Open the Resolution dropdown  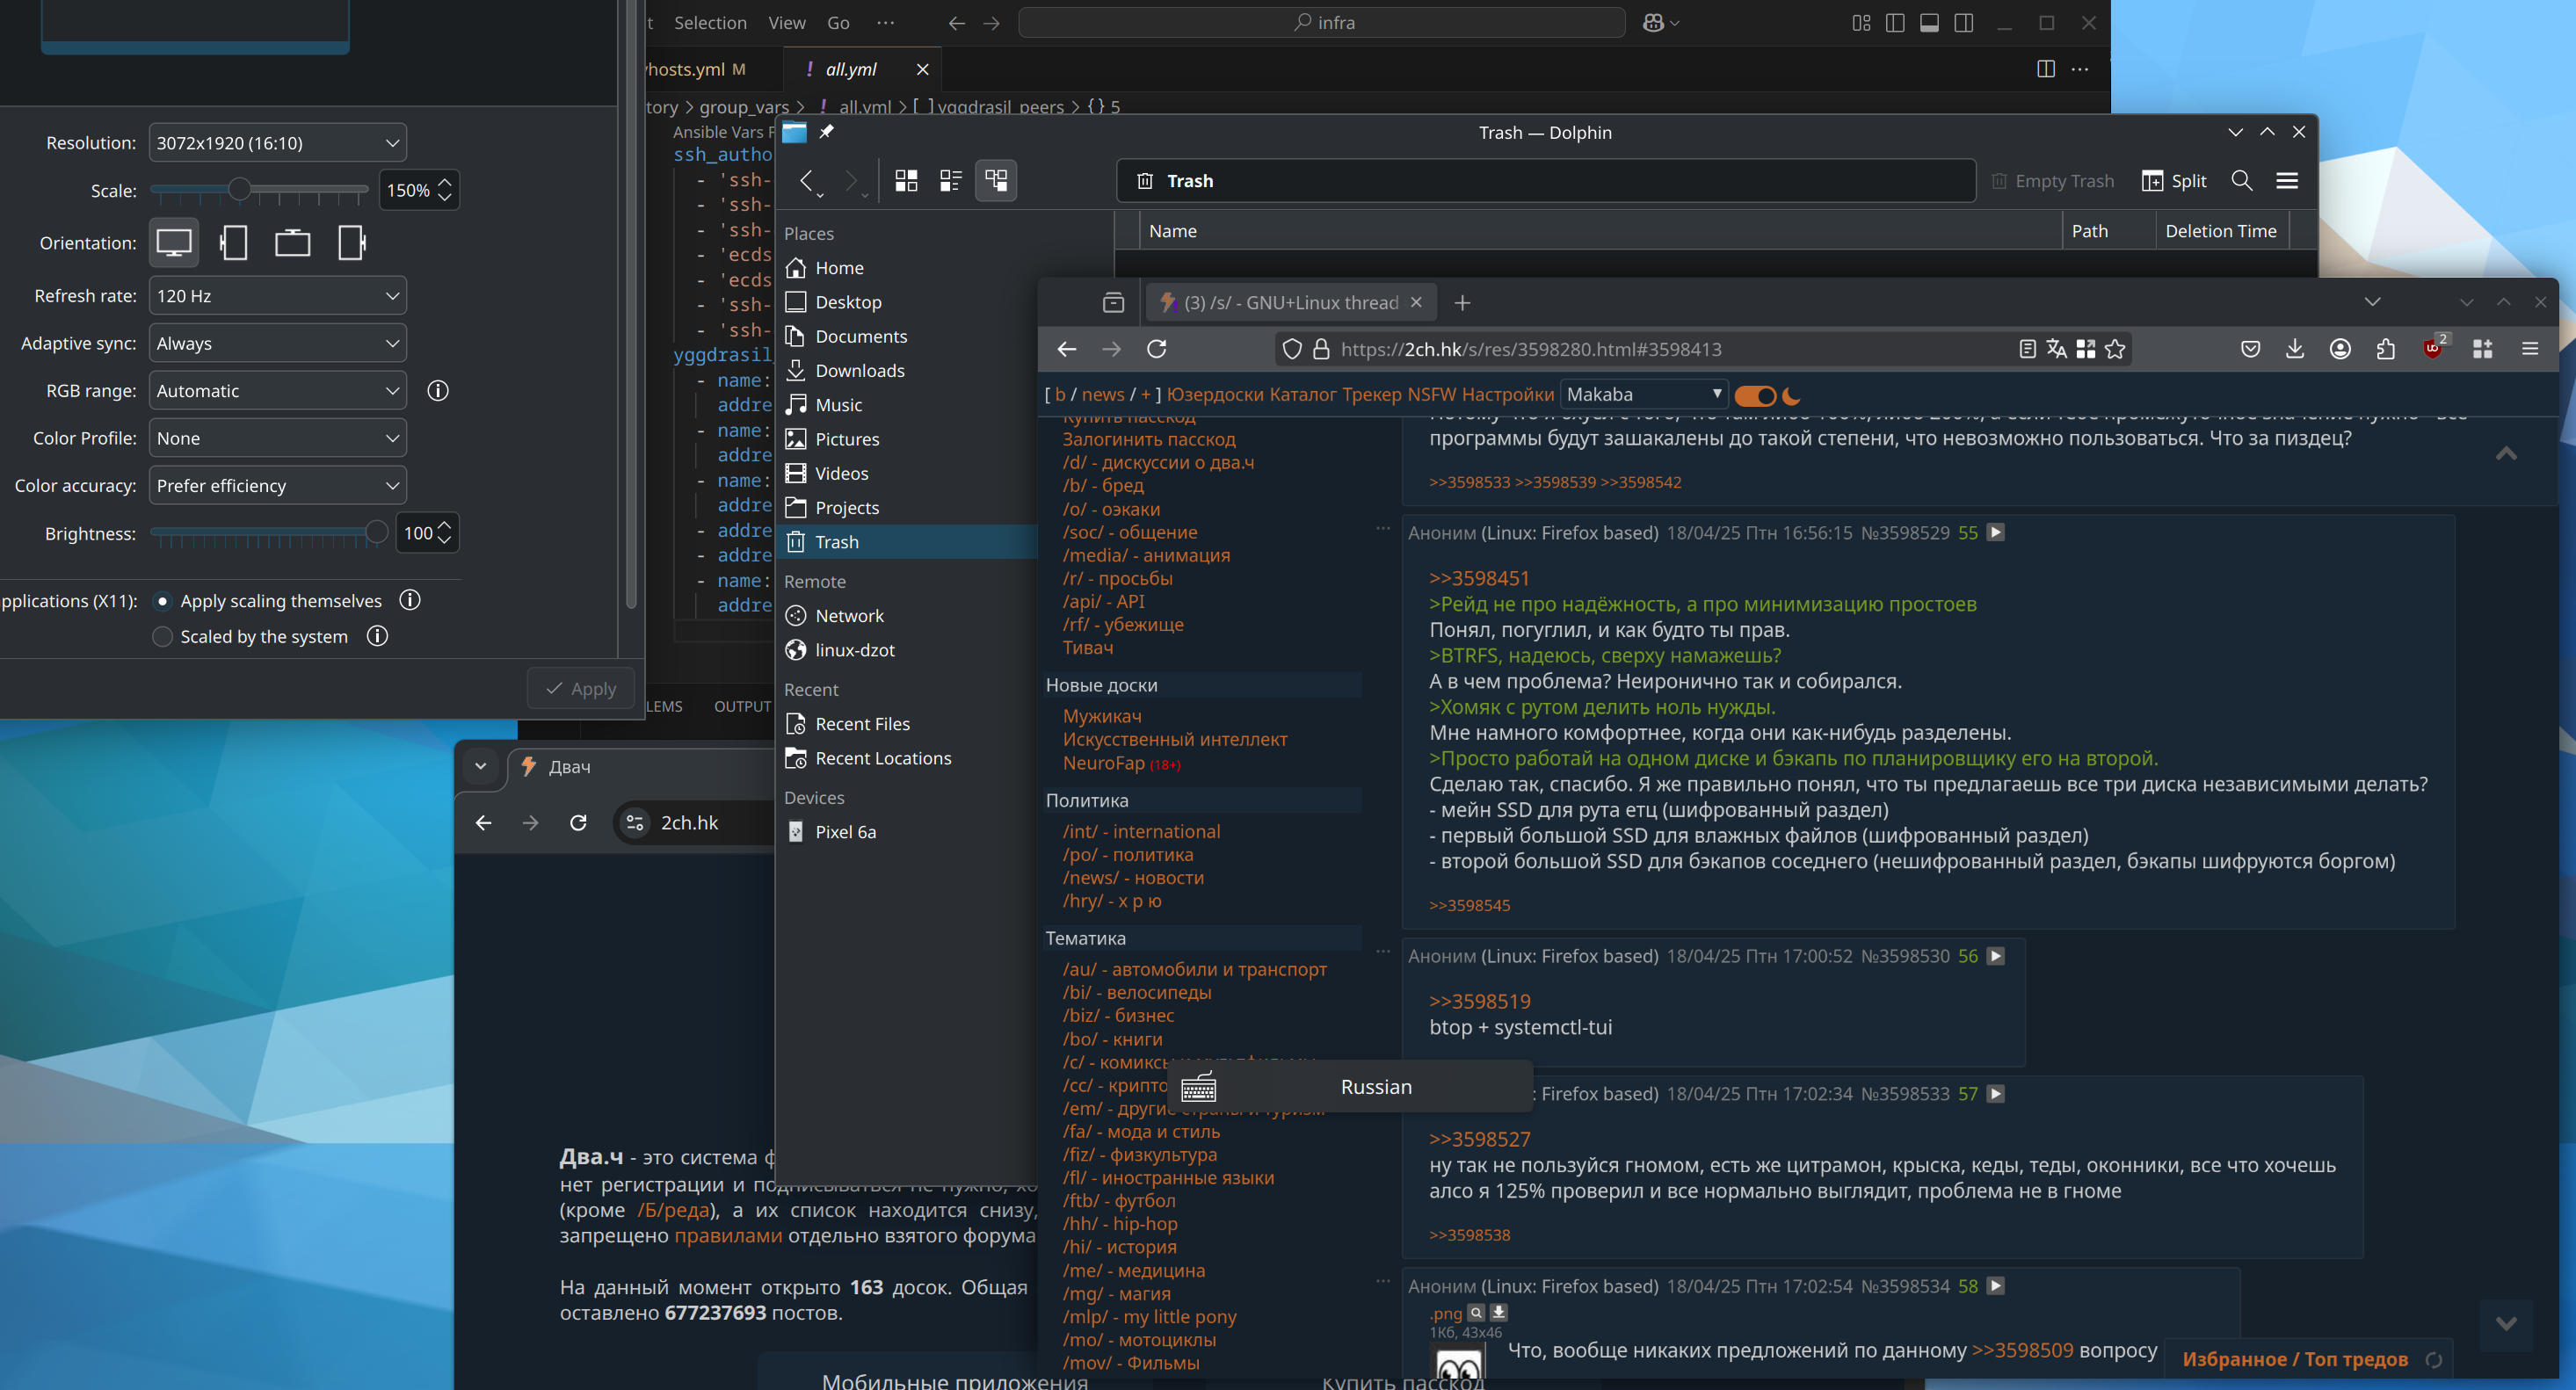tap(277, 143)
